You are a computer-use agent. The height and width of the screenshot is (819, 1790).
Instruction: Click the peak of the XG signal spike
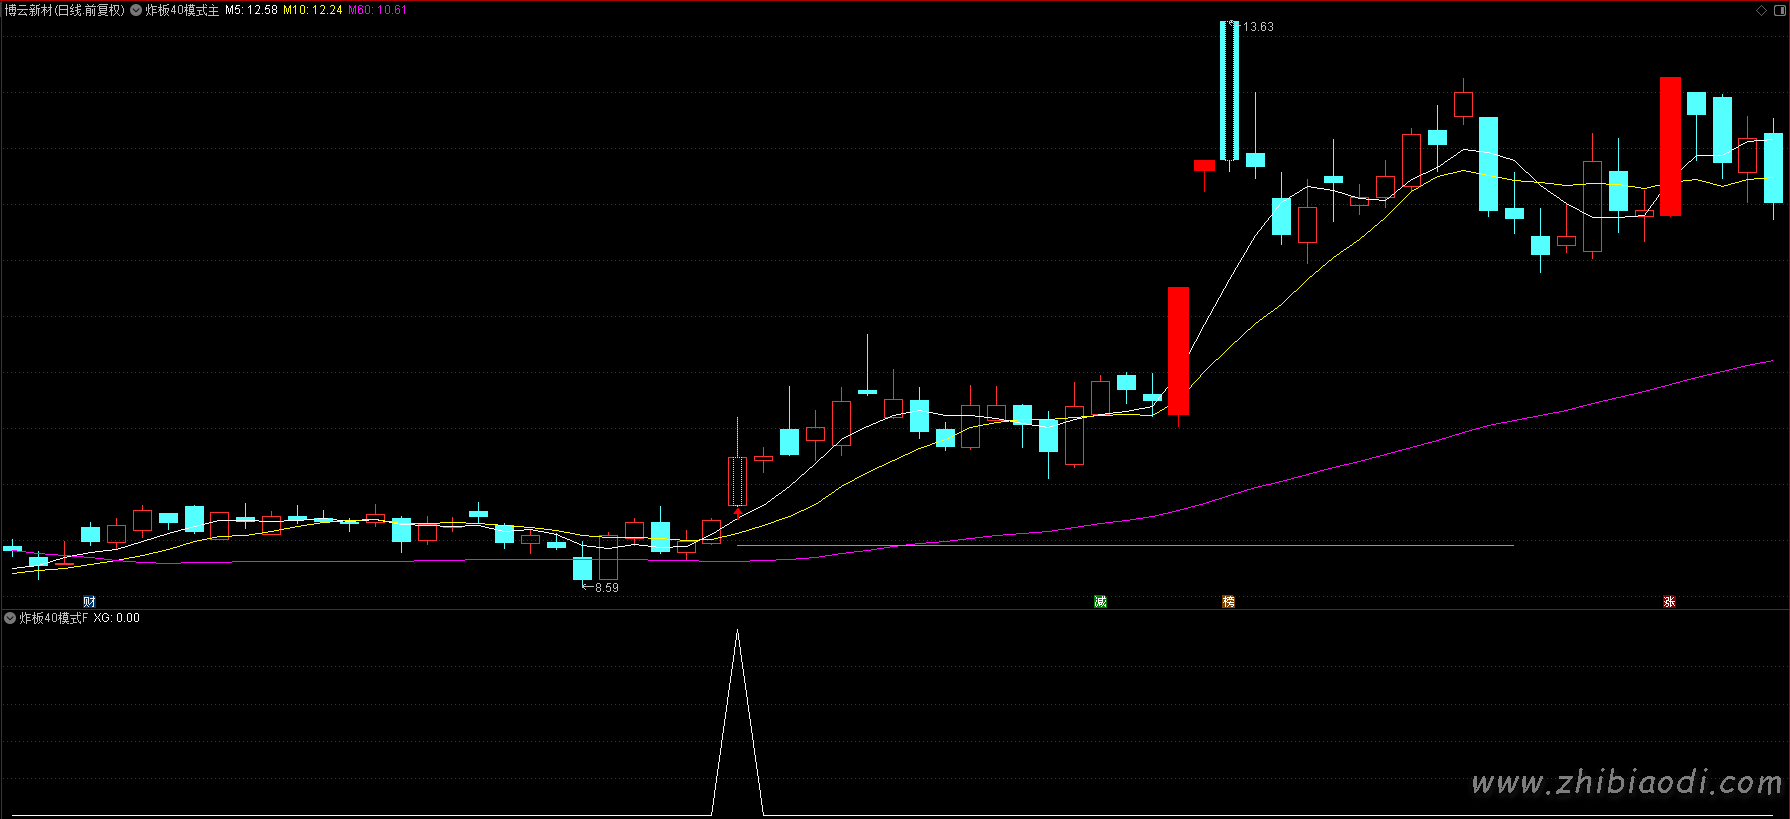click(x=737, y=632)
